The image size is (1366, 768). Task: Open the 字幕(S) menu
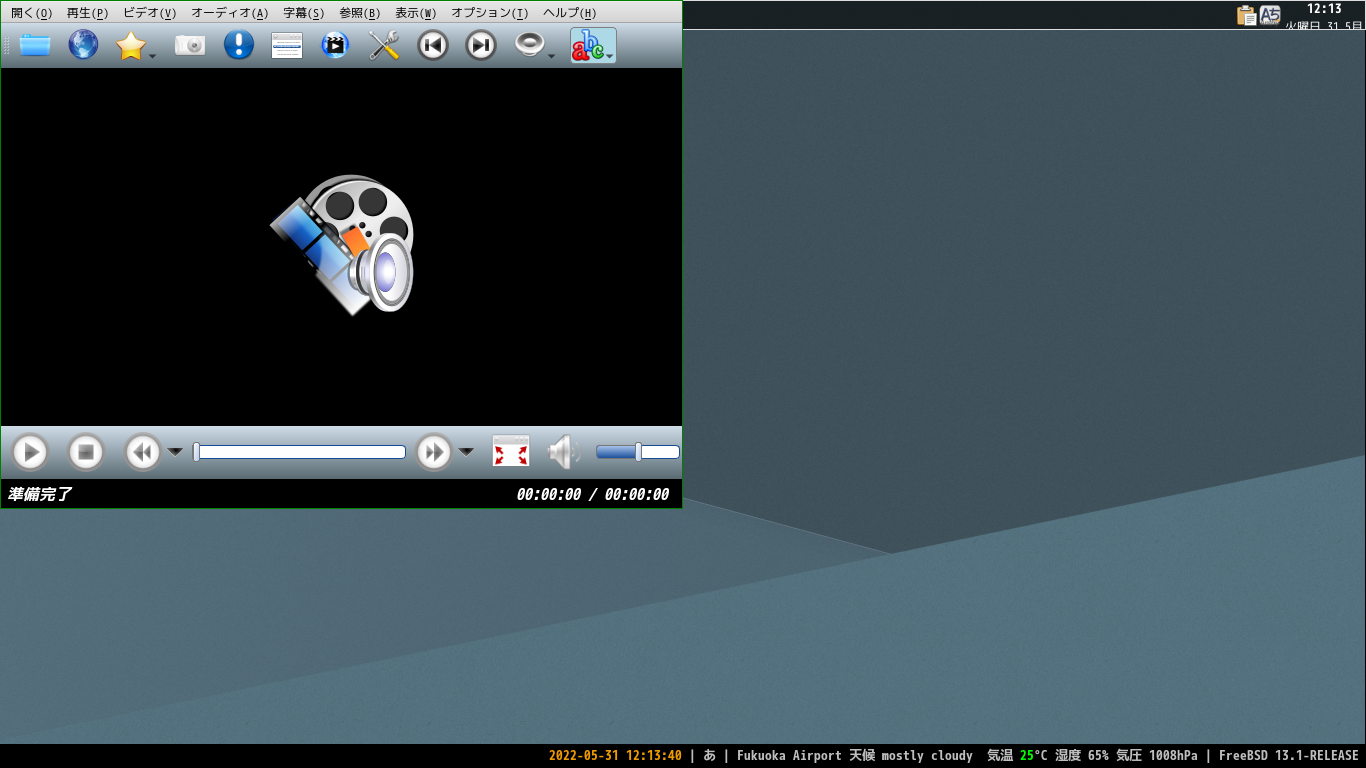(303, 13)
